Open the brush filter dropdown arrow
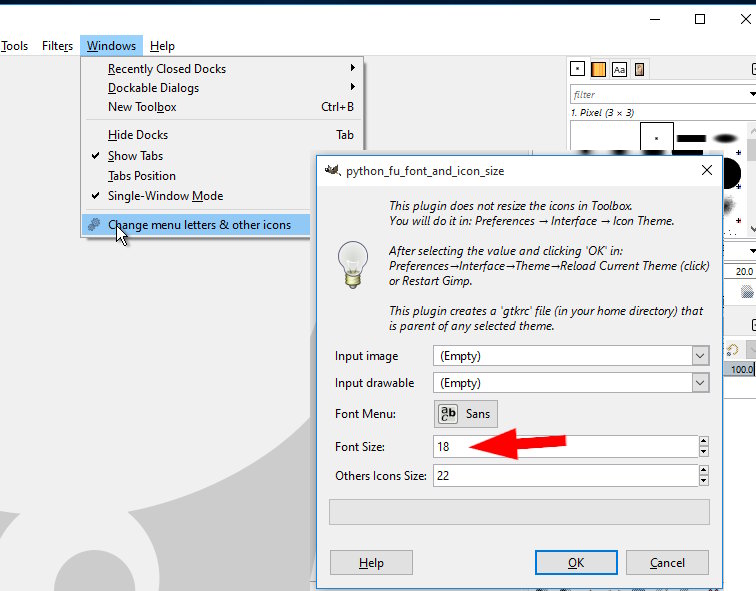The image size is (756, 591). (752, 94)
